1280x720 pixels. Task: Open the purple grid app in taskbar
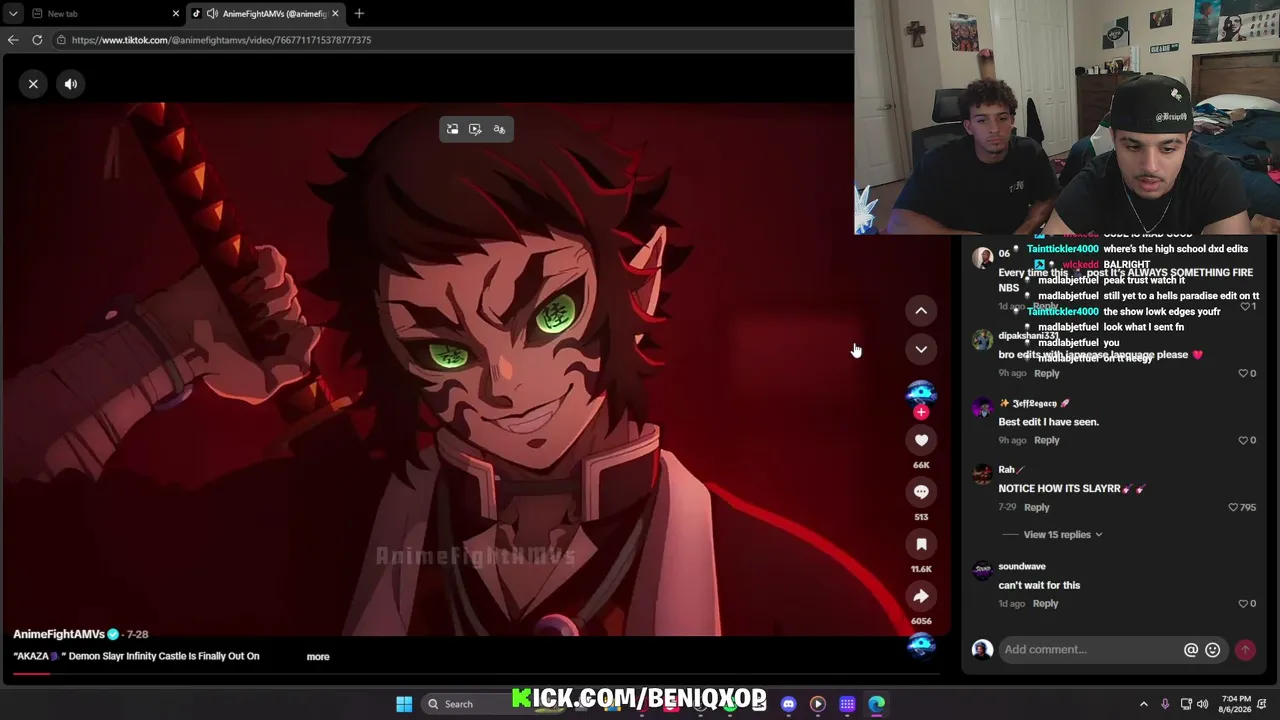(847, 704)
